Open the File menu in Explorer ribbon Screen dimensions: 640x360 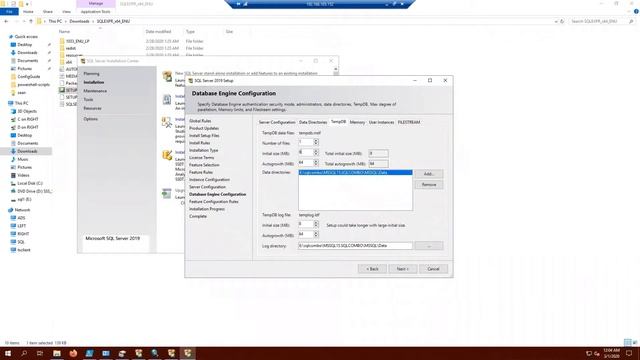(9, 12)
